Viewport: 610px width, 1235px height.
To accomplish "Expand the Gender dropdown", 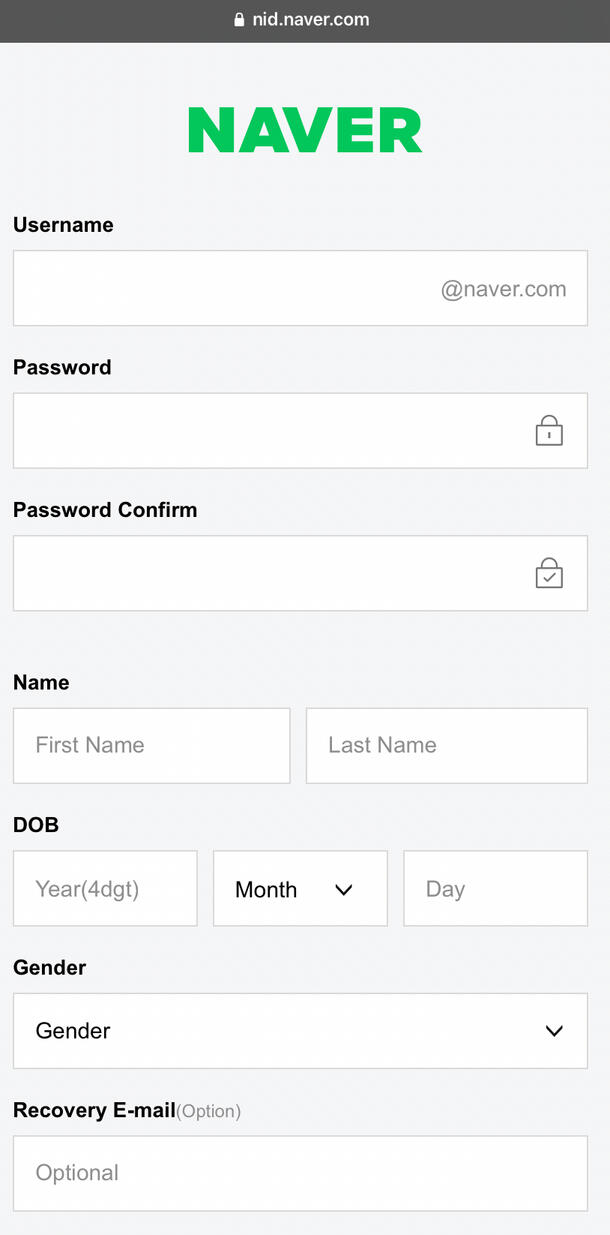I will click(x=299, y=1031).
